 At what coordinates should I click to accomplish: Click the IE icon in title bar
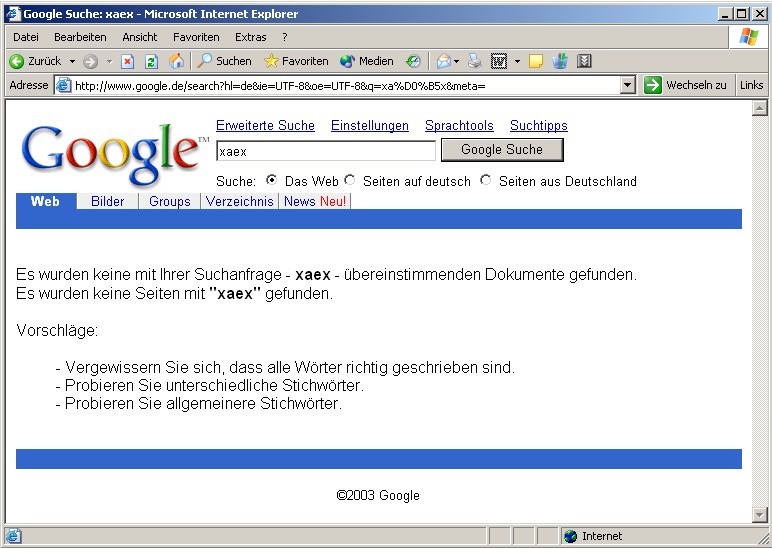click(x=13, y=14)
